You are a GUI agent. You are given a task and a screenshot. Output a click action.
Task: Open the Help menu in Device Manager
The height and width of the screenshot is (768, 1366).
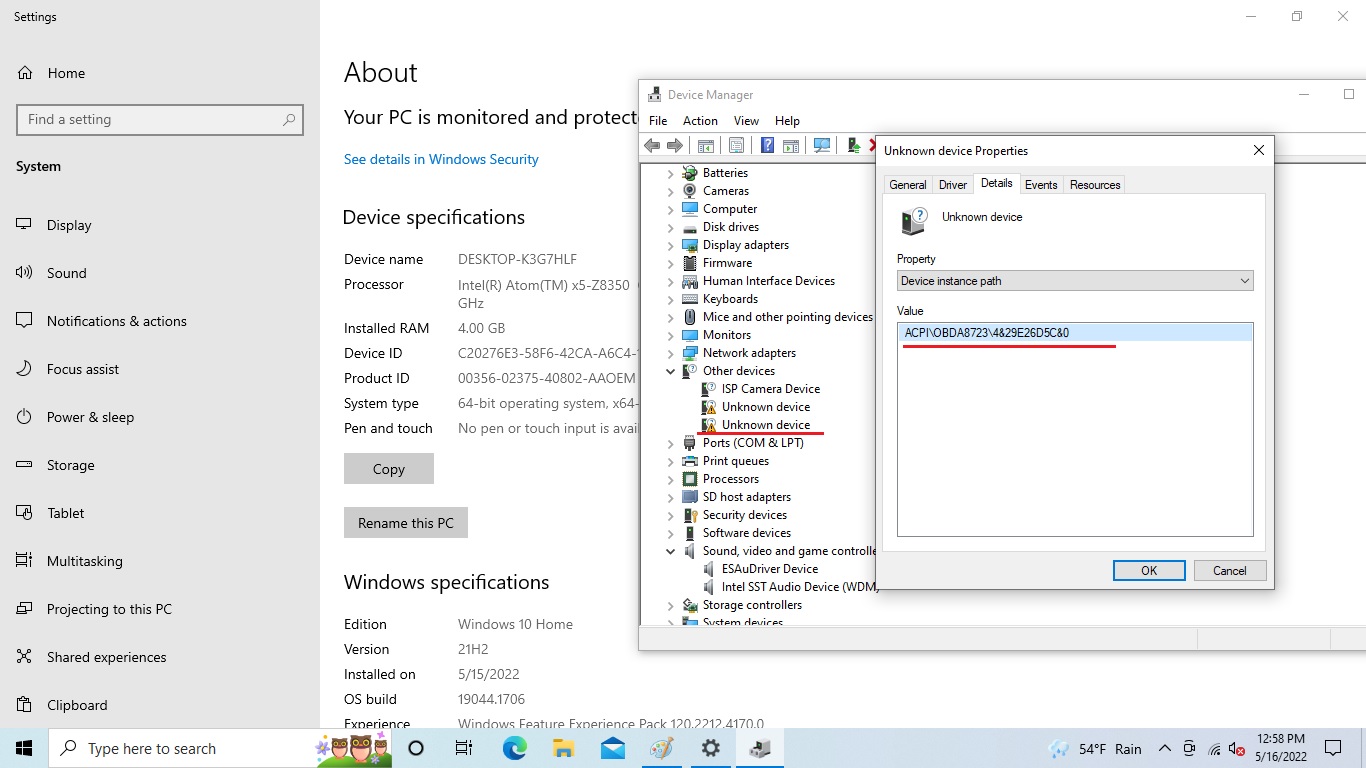coord(787,120)
